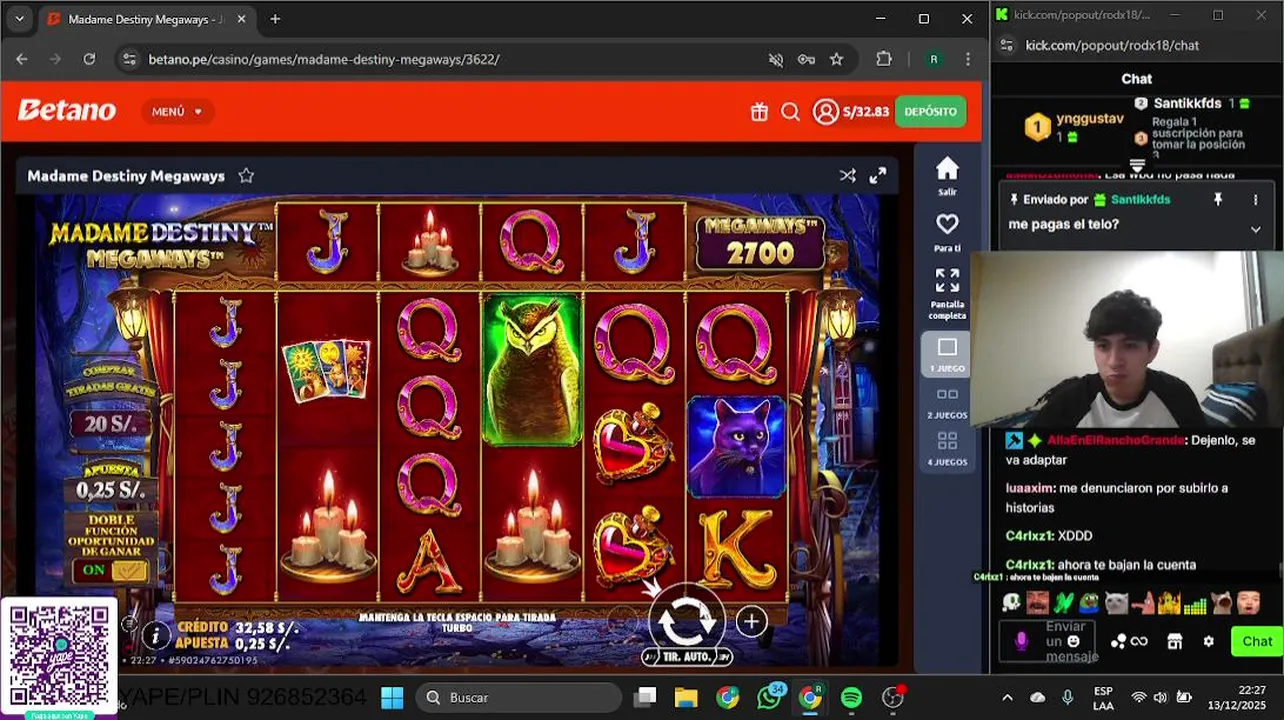
Task: Open the Kick shop storefront icon
Action: coord(1175,641)
